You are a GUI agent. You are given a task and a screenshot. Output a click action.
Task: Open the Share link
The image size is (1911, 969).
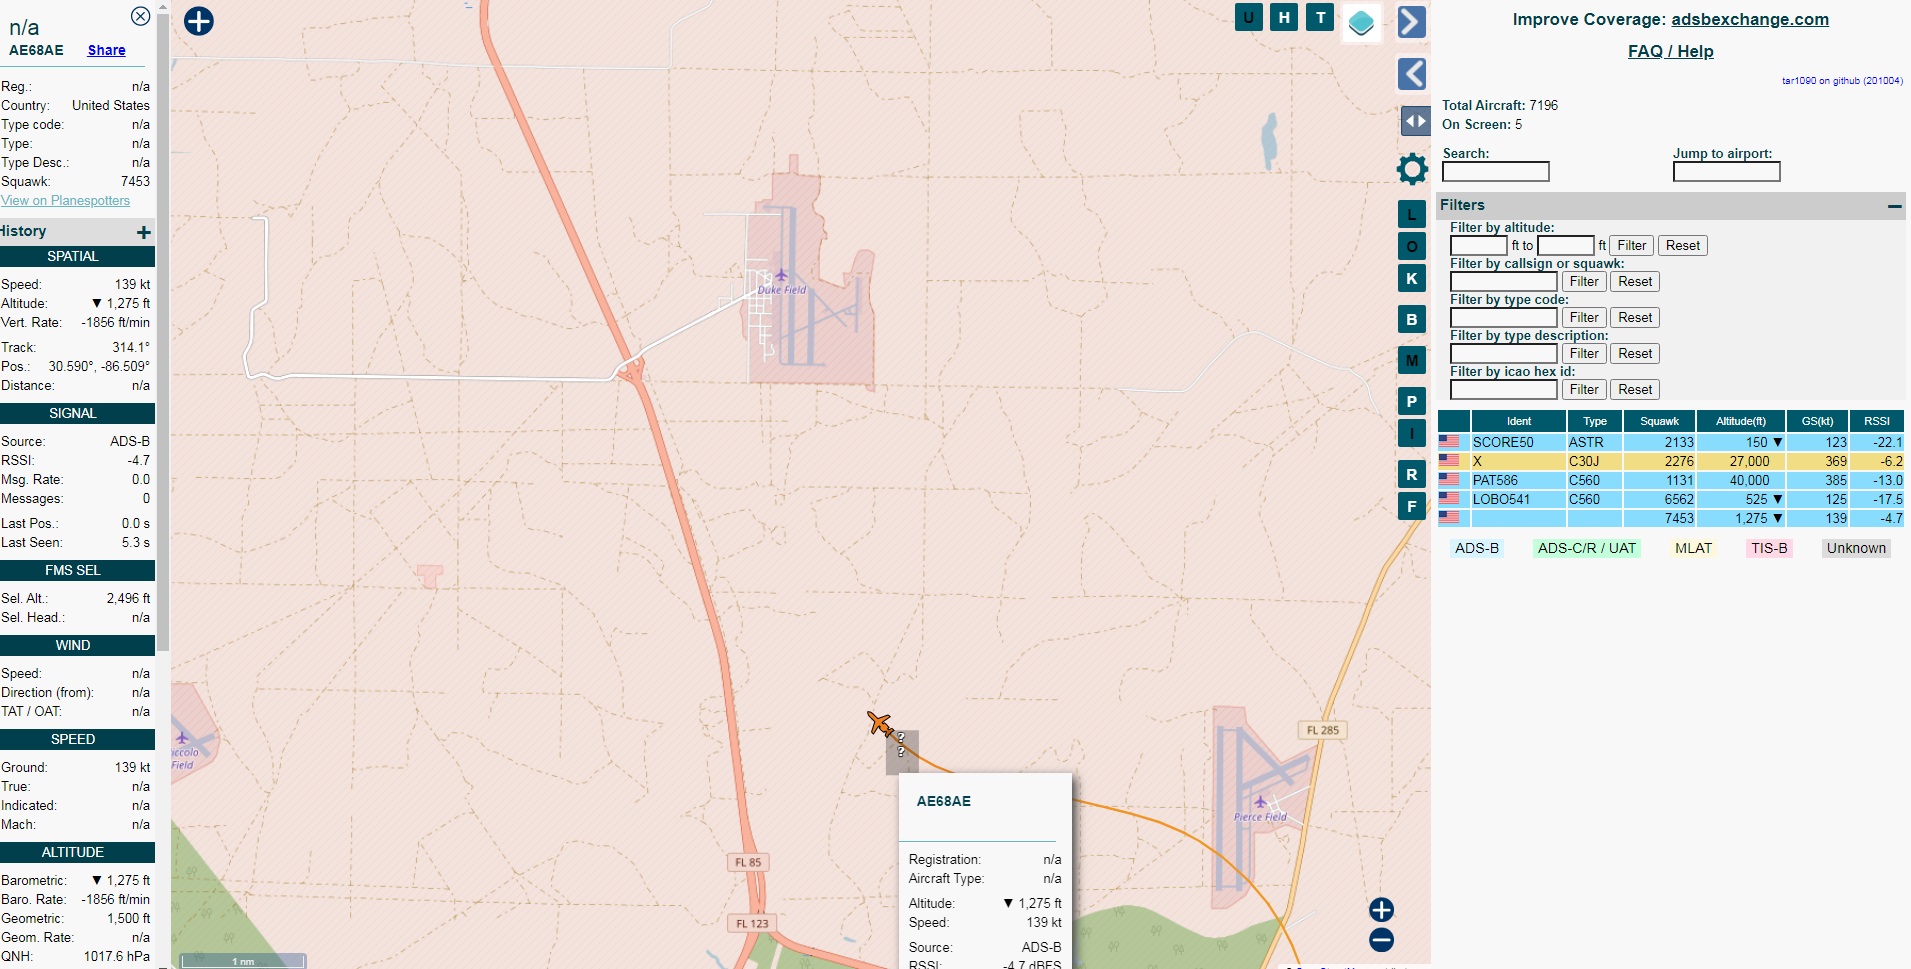click(106, 50)
